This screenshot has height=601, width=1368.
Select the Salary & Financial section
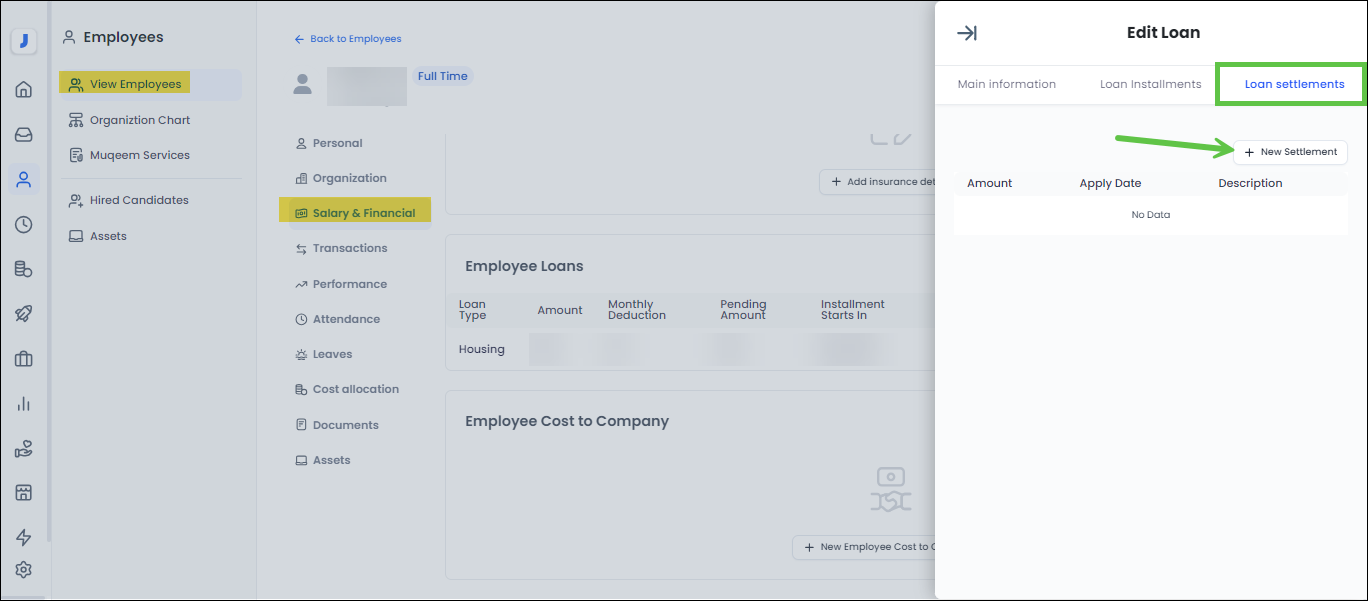point(363,213)
